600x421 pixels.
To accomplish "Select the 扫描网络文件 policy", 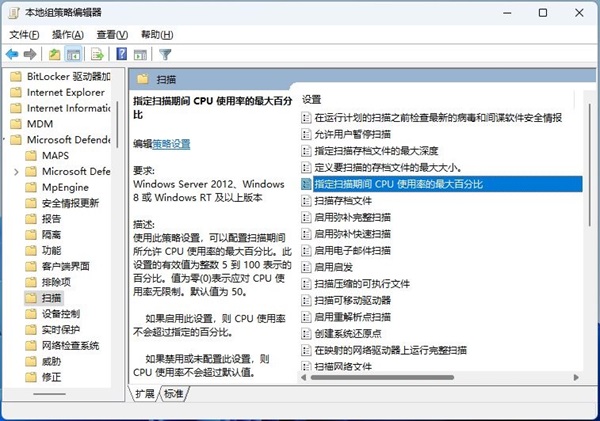I will tap(336, 366).
